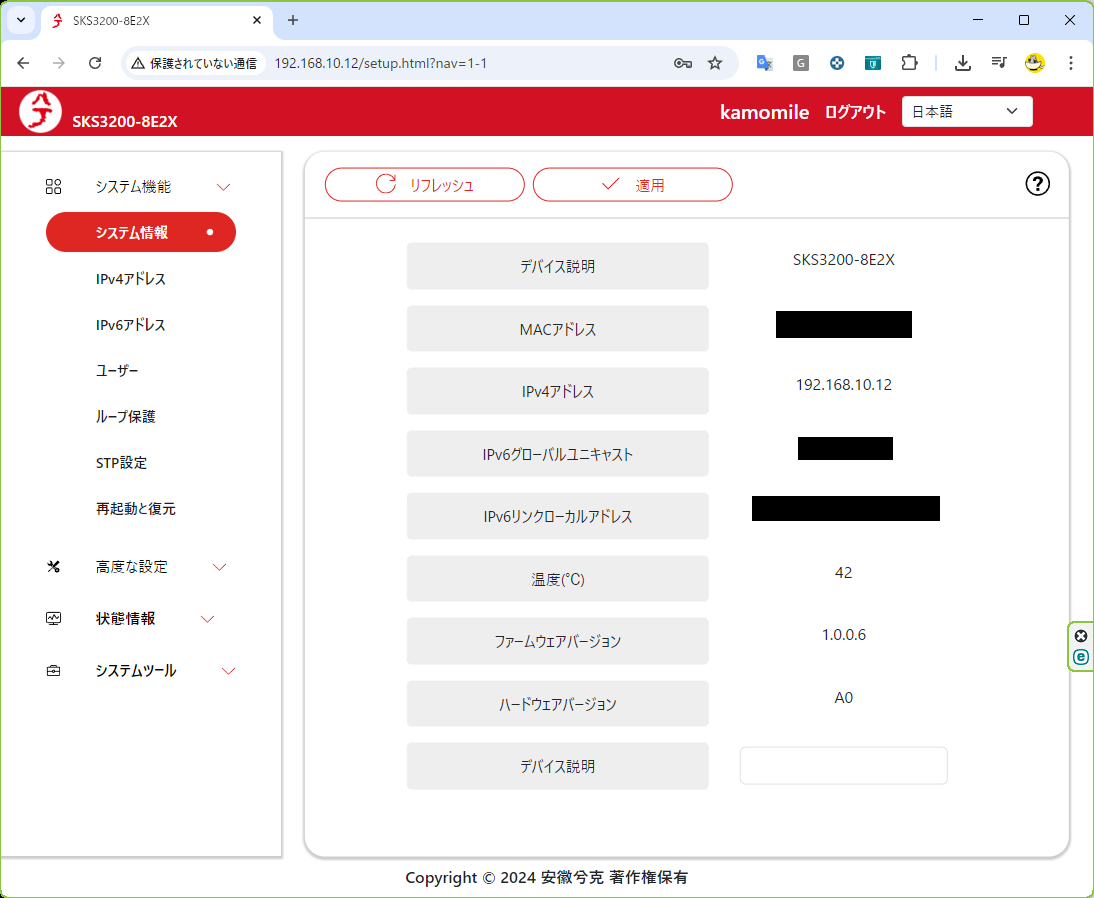Close the SKS3200-8E2X browser tab
Image resolution: width=1094 pixels, height=898 pixels.
pos(257,20)
